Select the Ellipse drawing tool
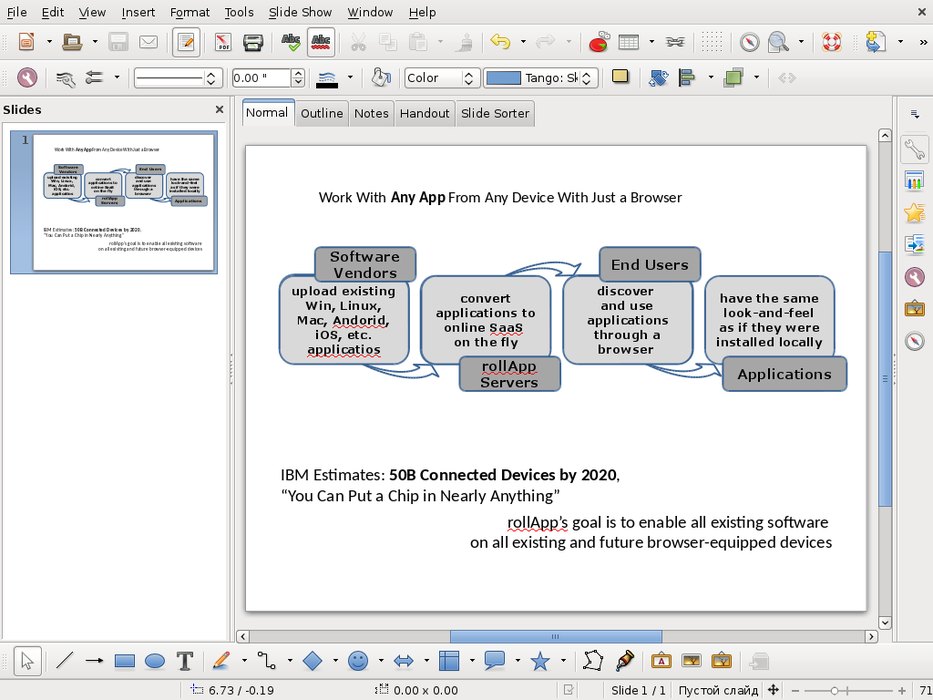Image resolution: width=933 pixels, height=700 pixels. [154, 661]
